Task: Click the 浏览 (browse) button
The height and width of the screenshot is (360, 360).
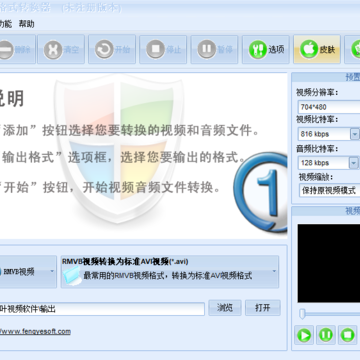Action: tap(225, 308)
